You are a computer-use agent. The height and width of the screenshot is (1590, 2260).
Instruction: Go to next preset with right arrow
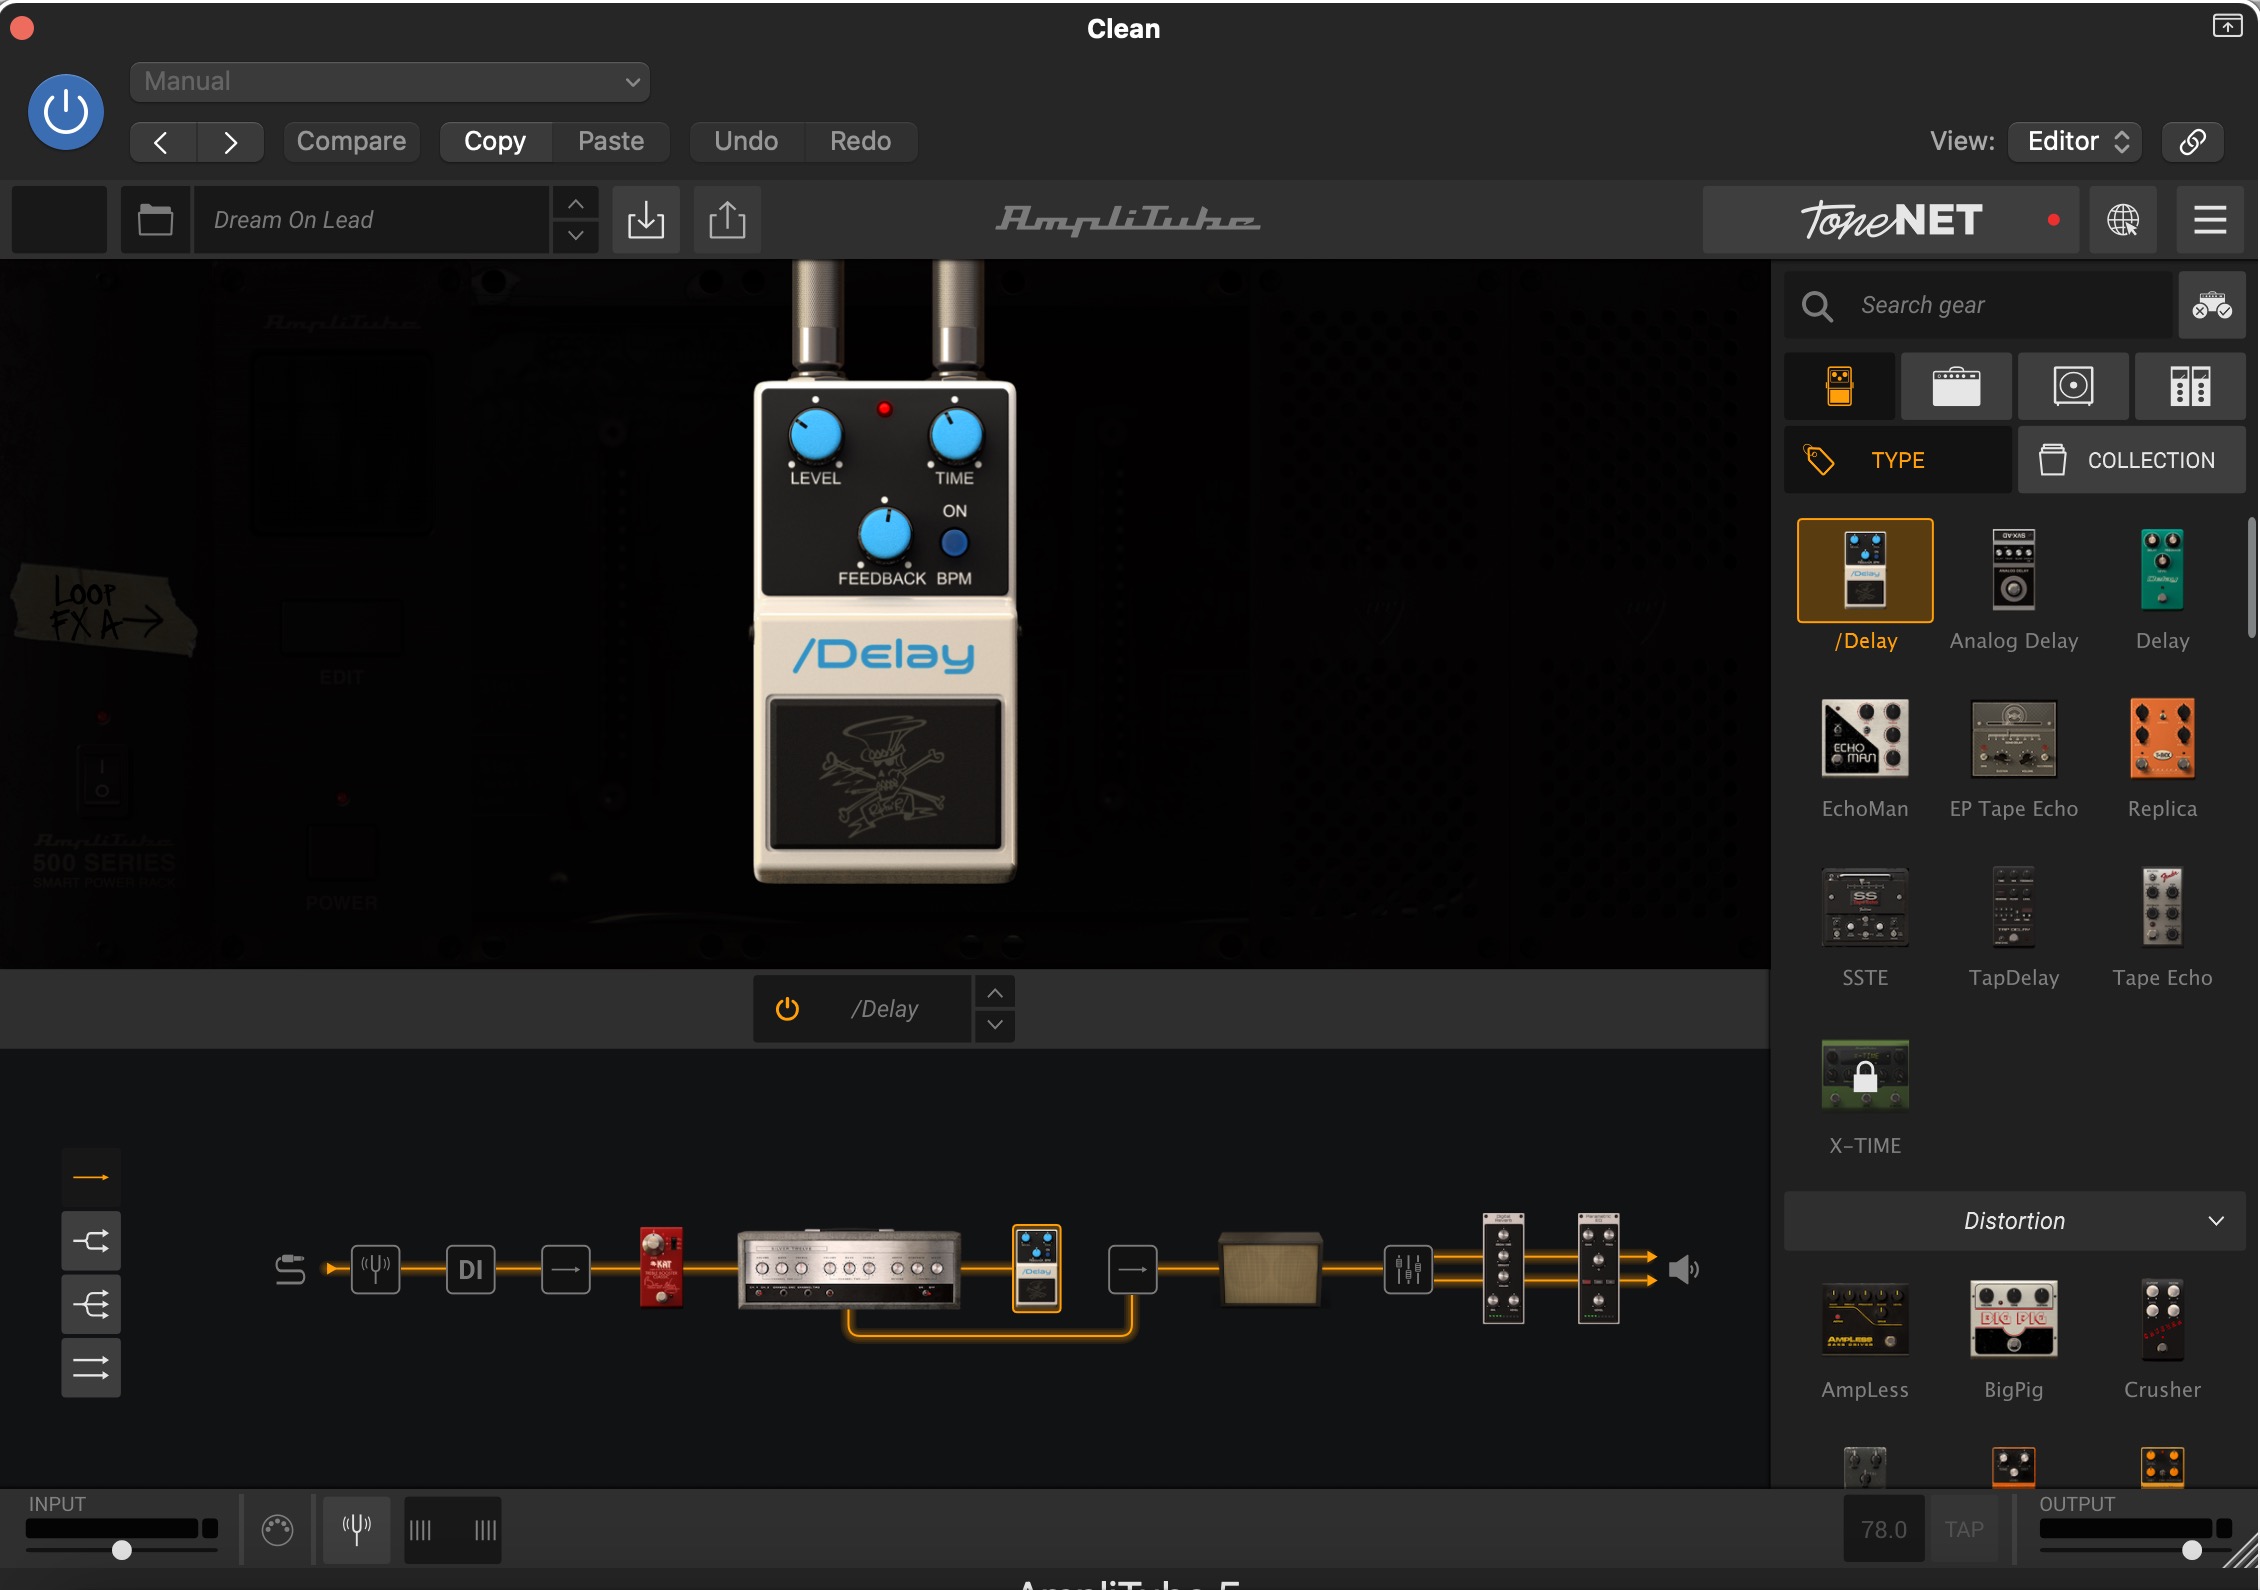[x=230, y=141]
